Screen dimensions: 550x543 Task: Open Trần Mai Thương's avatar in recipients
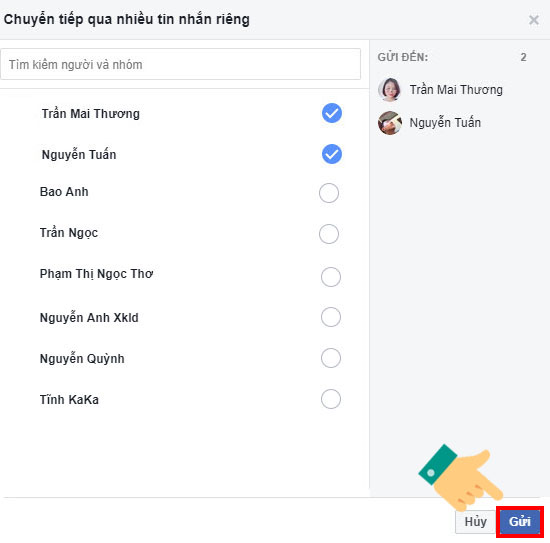tap(389, 89)
